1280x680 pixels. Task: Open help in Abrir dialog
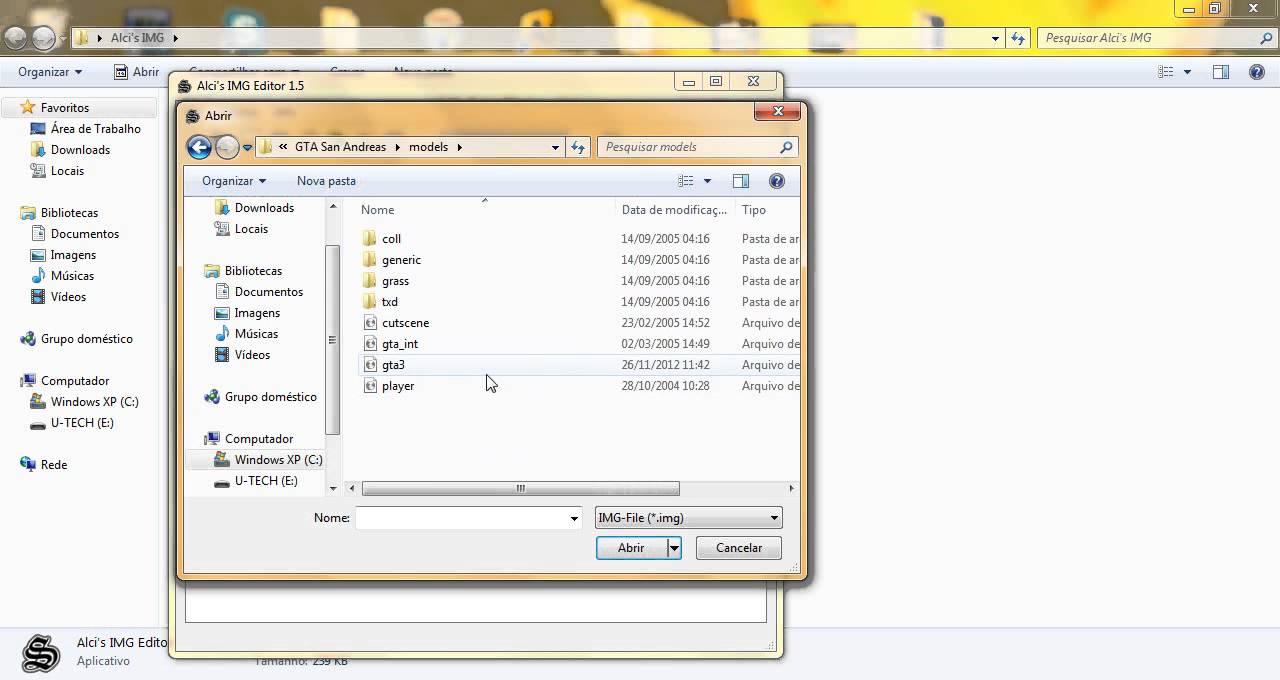click(777, 181)
